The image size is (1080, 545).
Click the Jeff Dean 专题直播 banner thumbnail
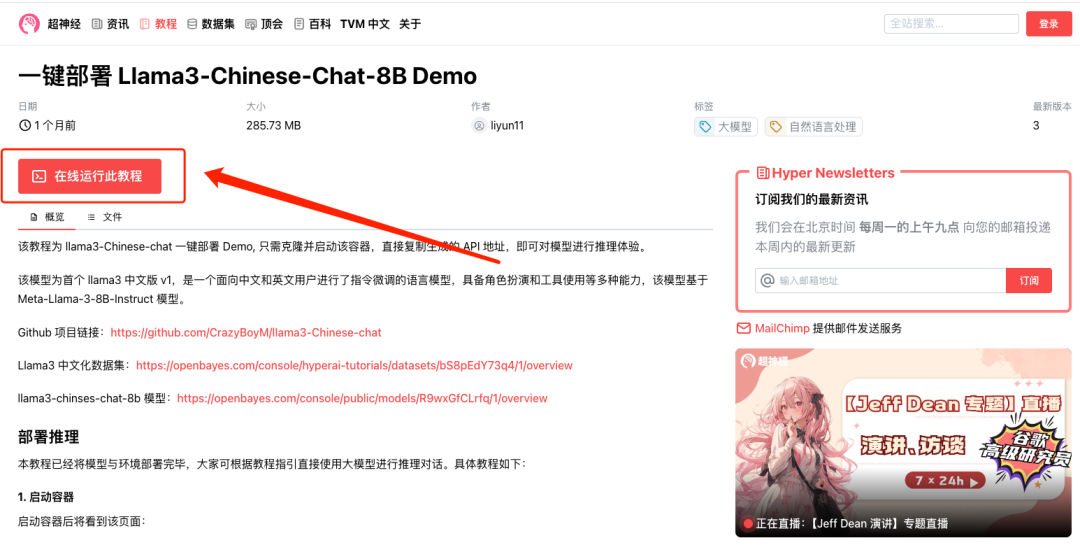pos(903,442)
